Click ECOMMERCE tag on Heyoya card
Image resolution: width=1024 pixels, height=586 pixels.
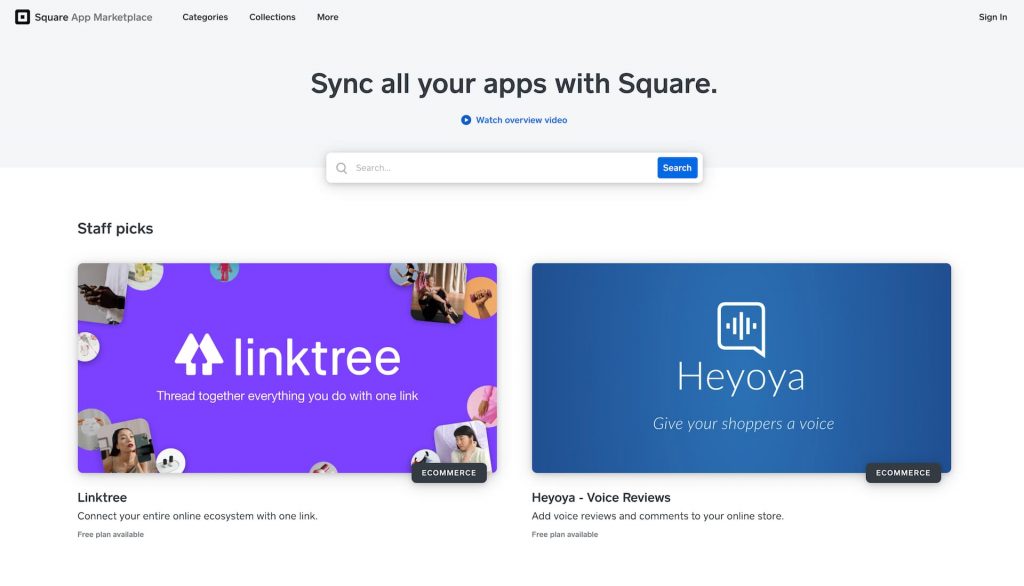(903, 473)
